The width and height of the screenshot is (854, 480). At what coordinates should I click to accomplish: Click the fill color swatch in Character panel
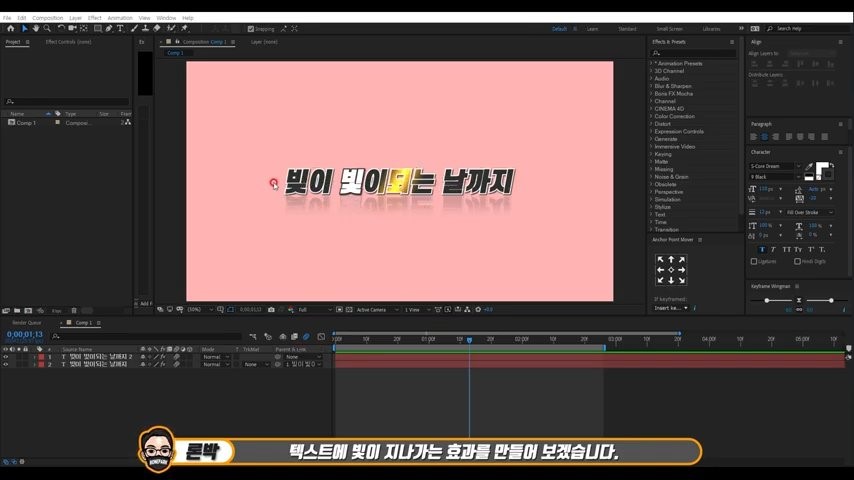click(821, 167)
